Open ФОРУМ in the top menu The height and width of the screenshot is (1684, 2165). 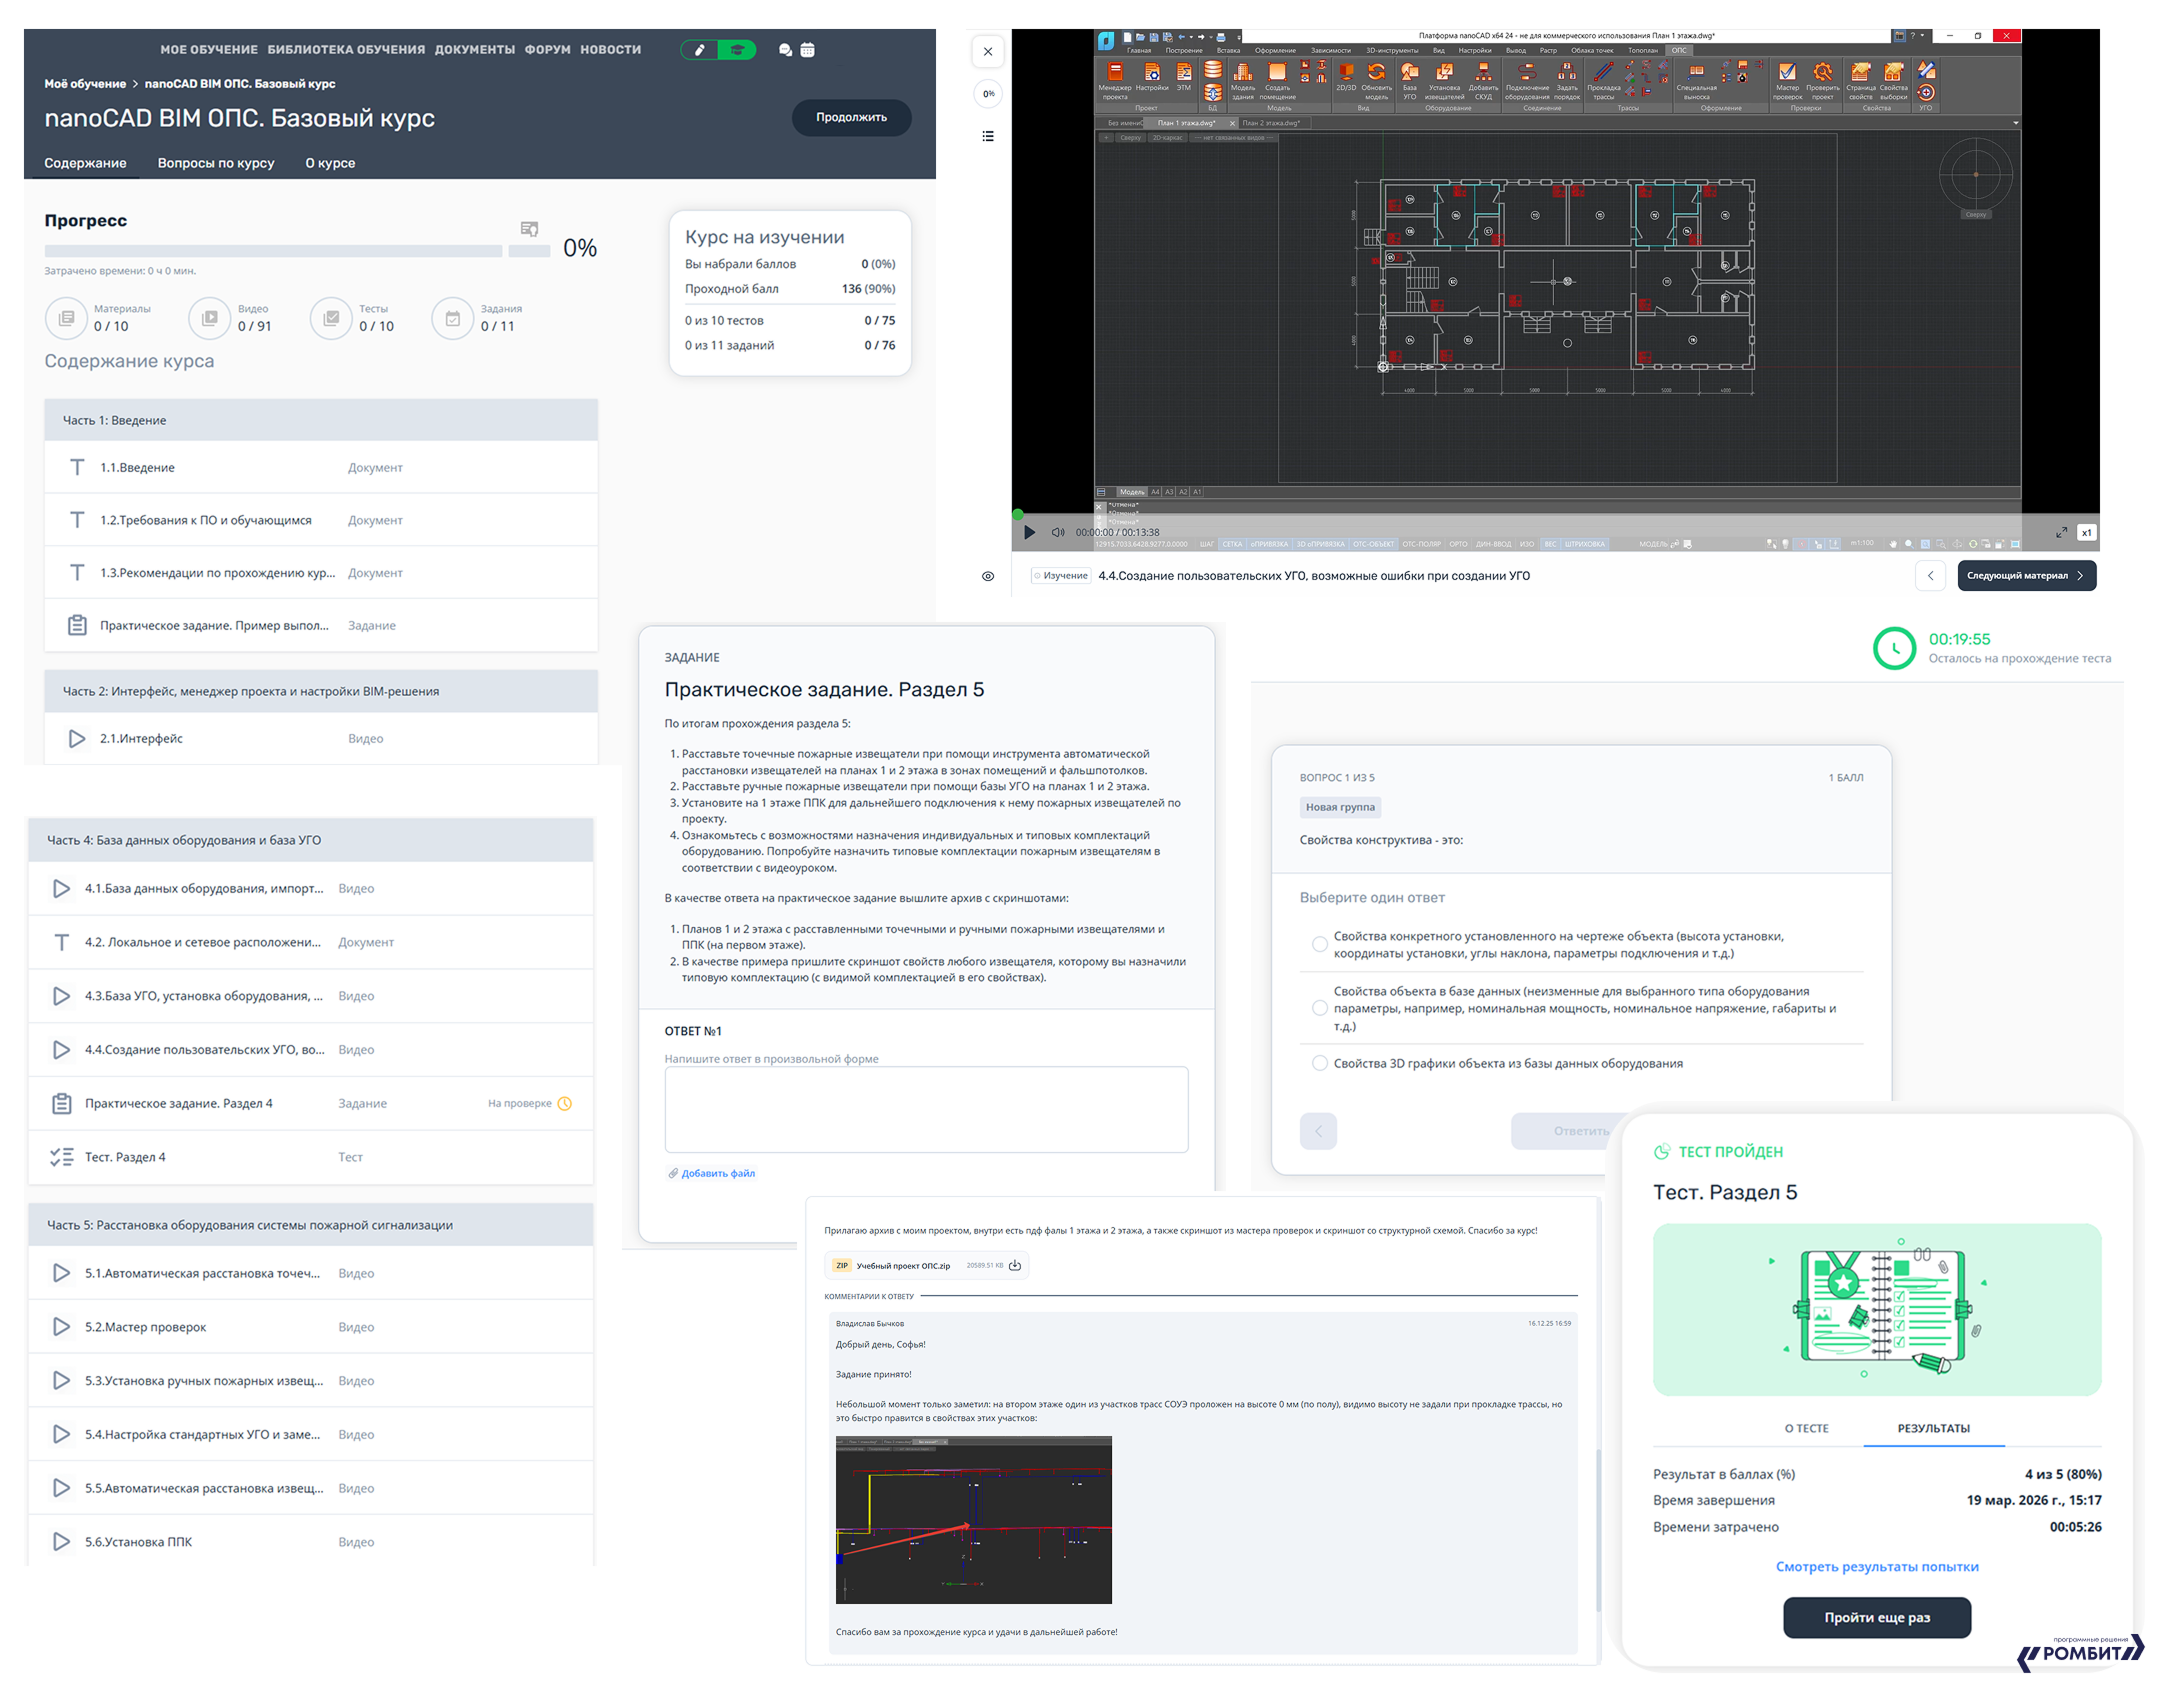point(548,49)
